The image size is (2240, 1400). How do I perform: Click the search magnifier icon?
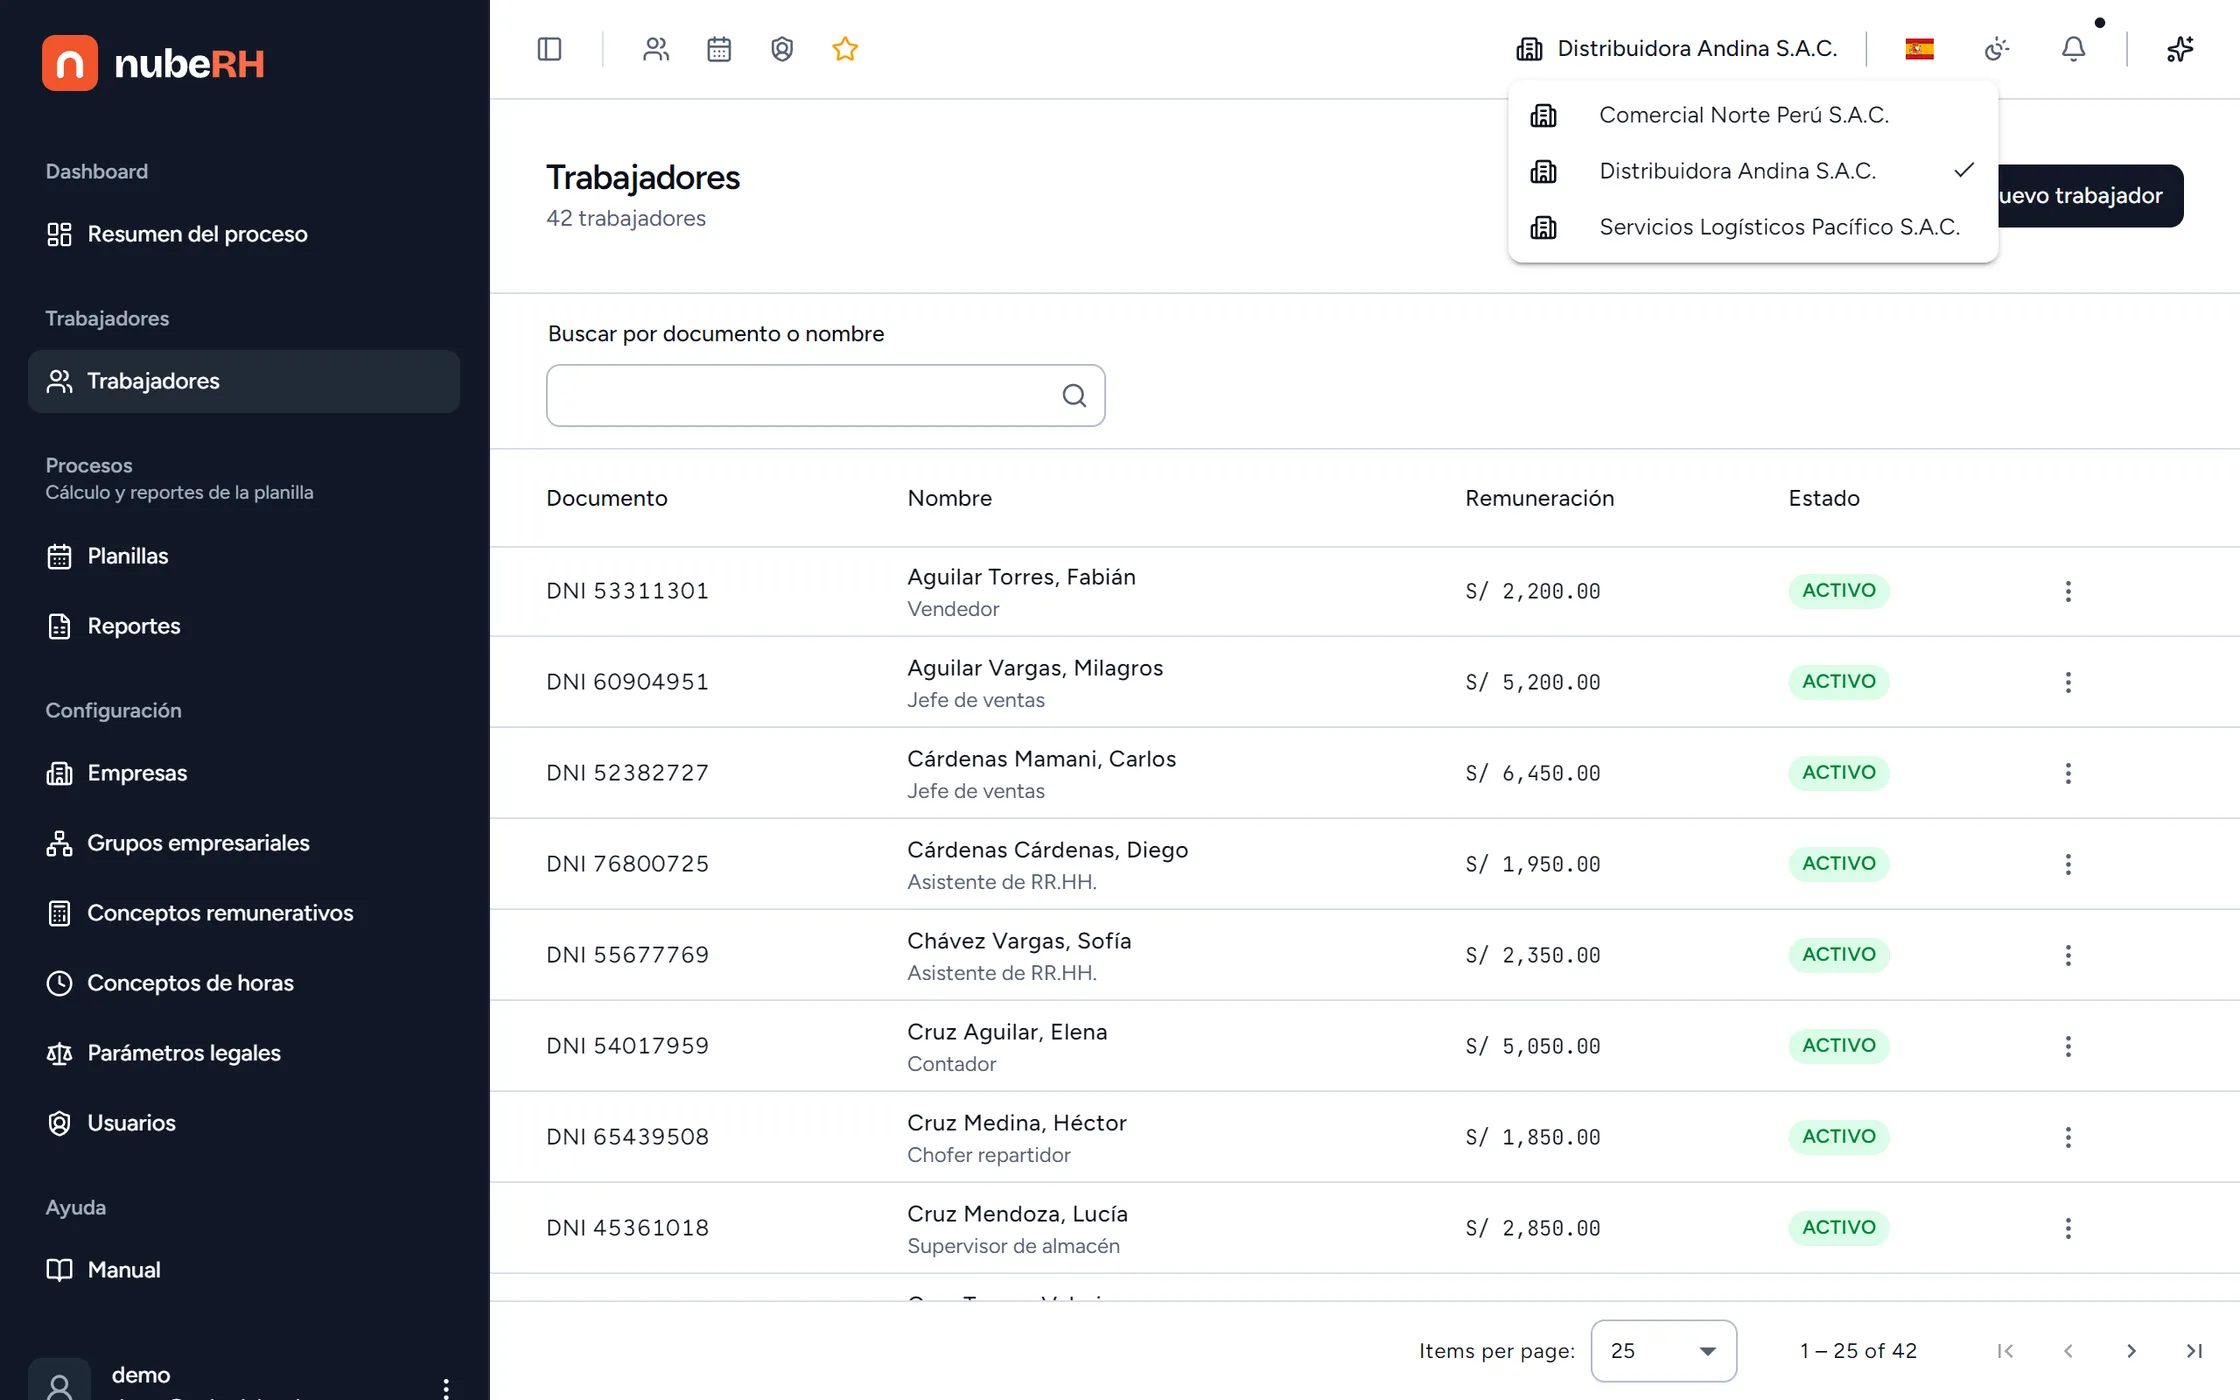coord(1074,396)
